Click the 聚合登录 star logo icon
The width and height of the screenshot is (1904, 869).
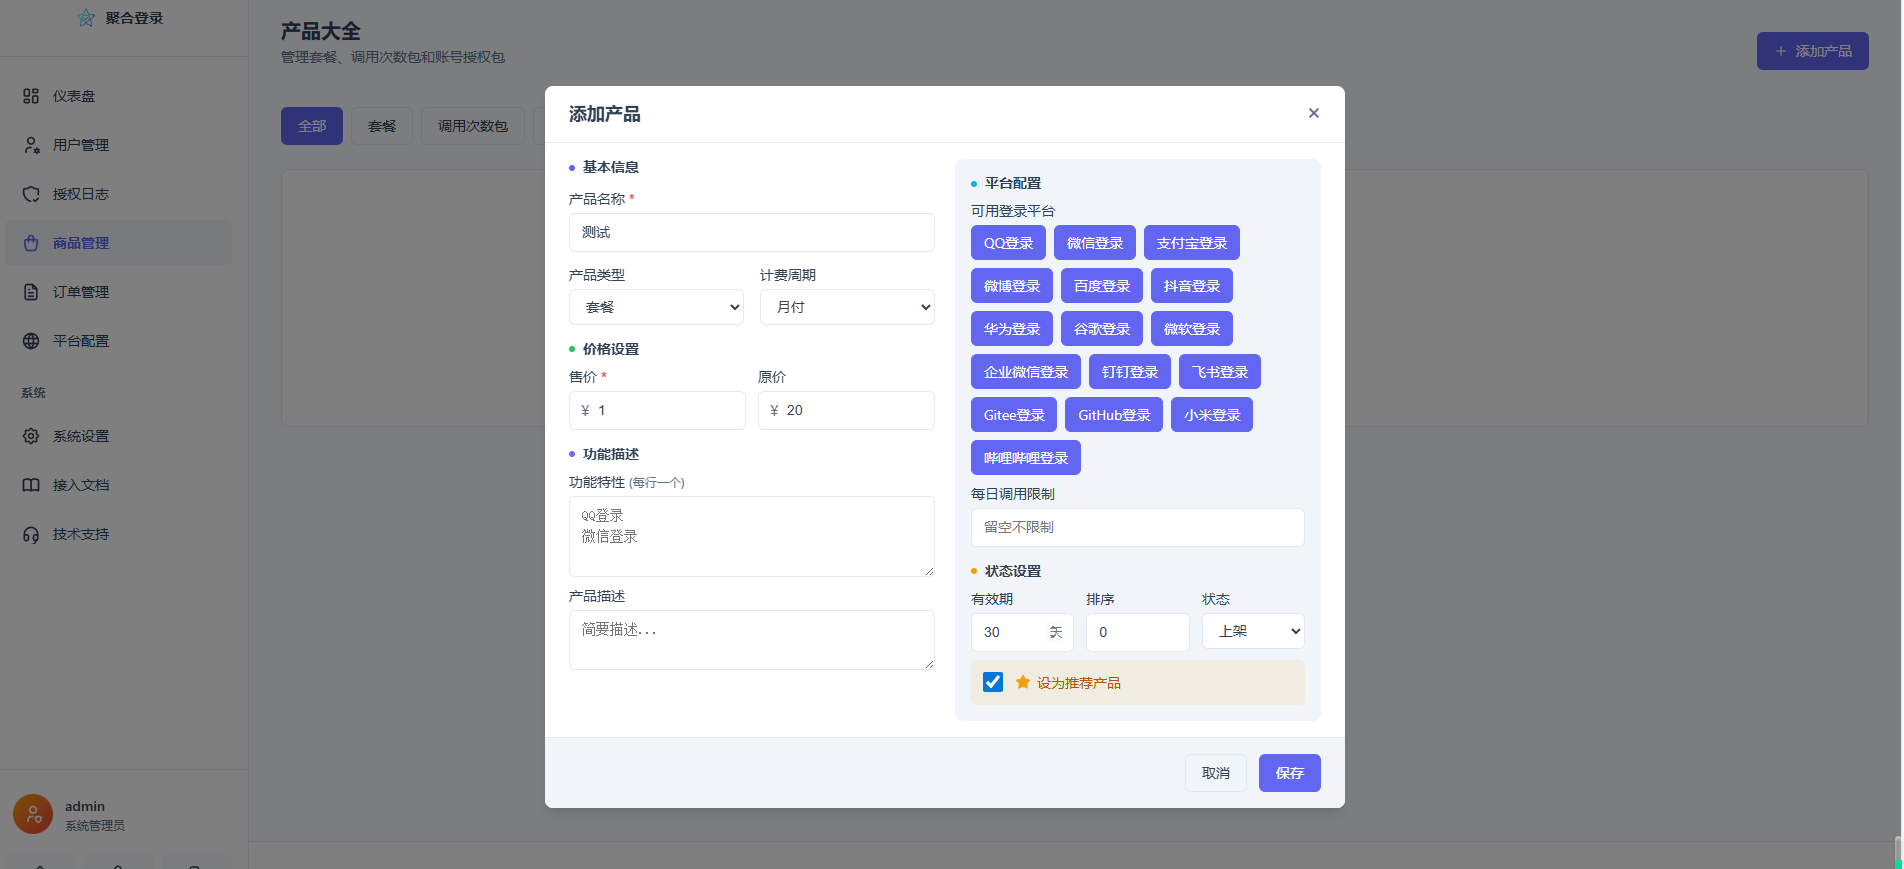(86, 18)
